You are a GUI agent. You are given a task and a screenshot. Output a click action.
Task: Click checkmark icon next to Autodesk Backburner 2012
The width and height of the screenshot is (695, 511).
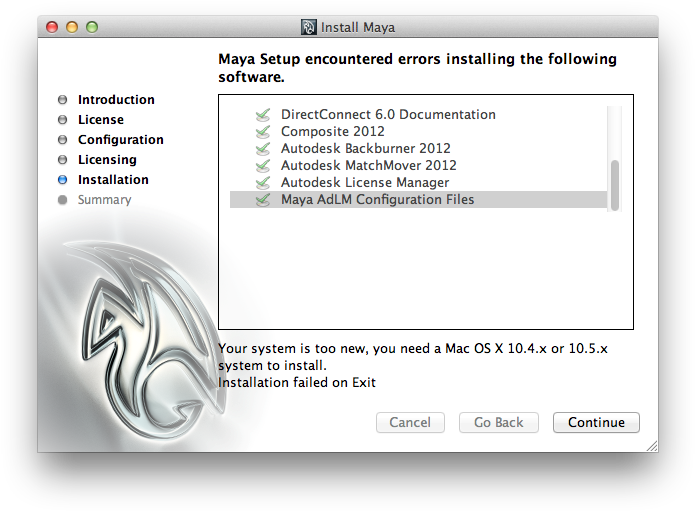point(263,148)
